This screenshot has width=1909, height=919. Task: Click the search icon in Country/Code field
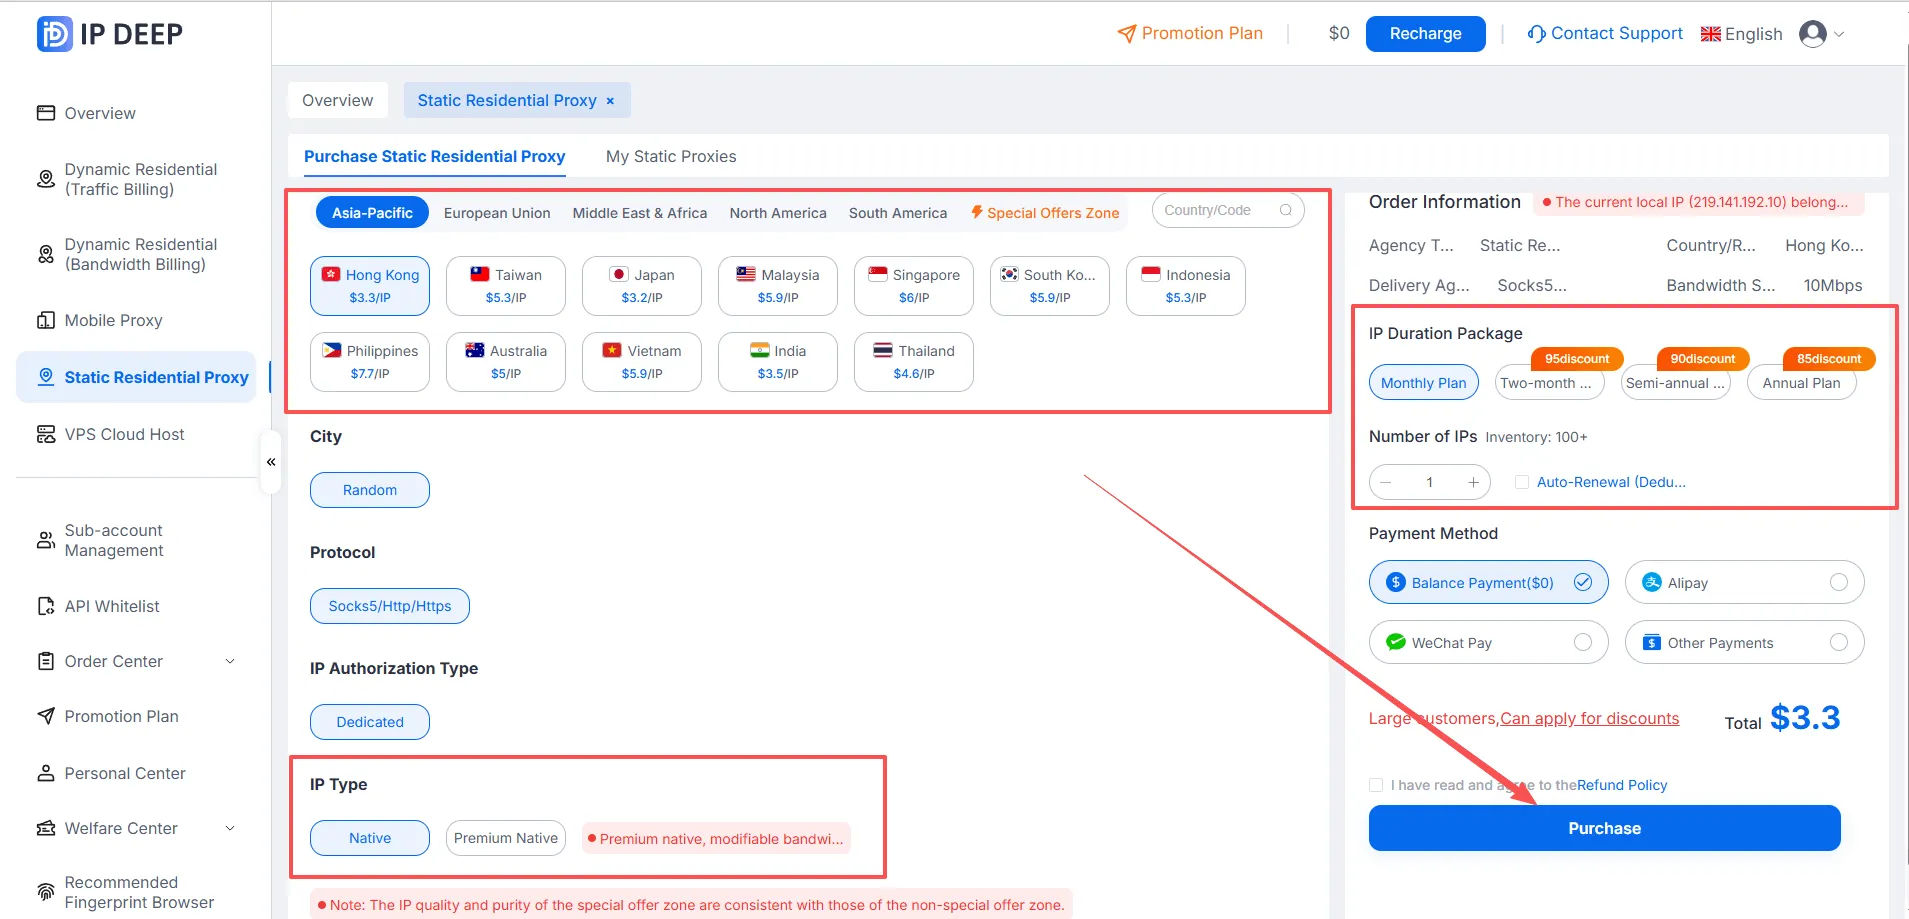pyautogui.click(x=1286, y=210)
